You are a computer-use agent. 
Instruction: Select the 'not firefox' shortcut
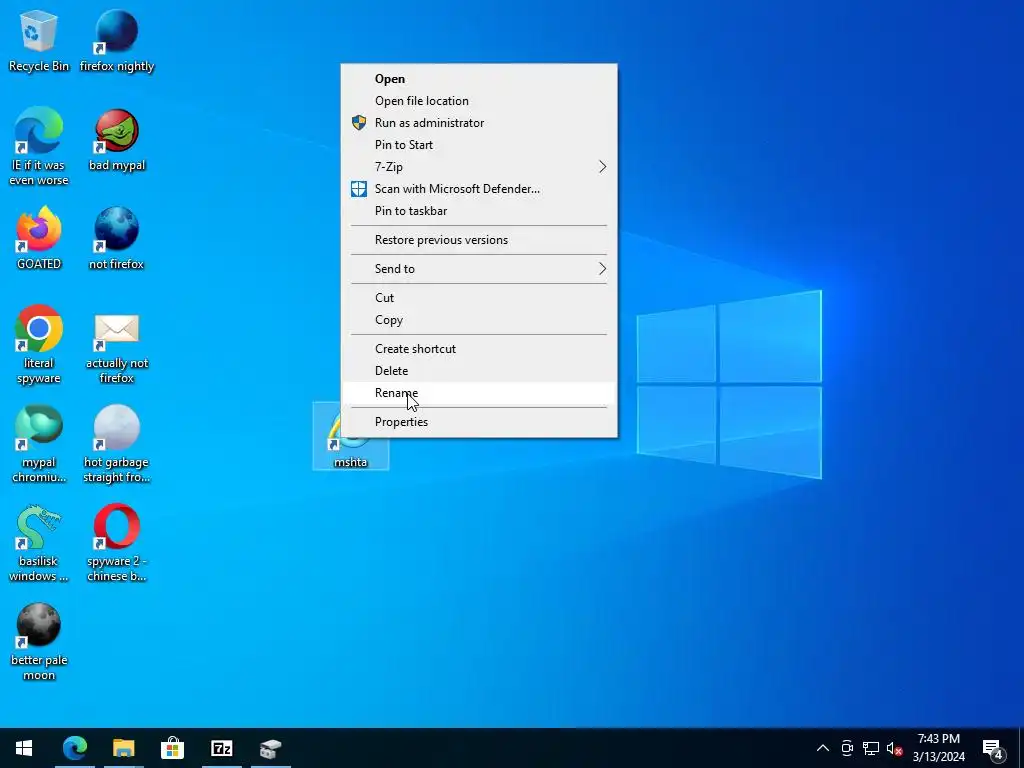click(116, 238)
